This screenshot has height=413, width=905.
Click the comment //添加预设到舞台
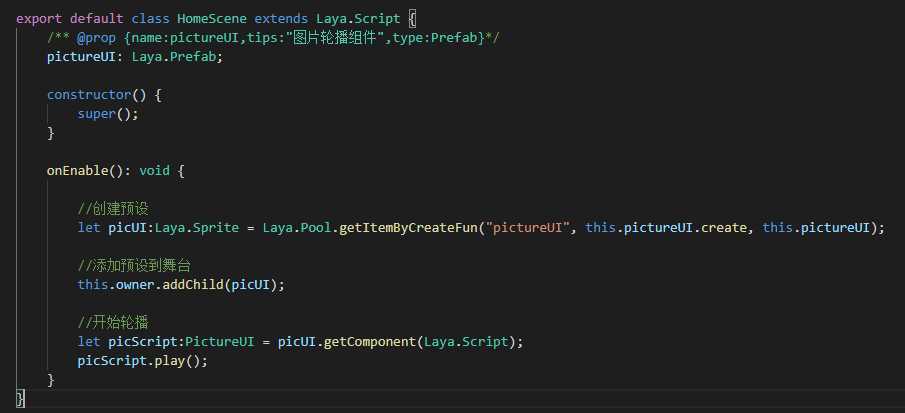134,265
